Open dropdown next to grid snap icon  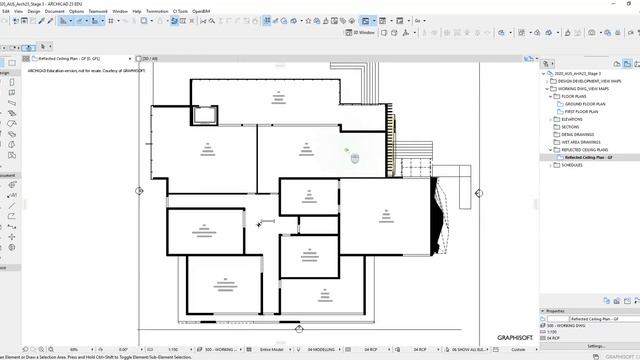pos(118,21)
